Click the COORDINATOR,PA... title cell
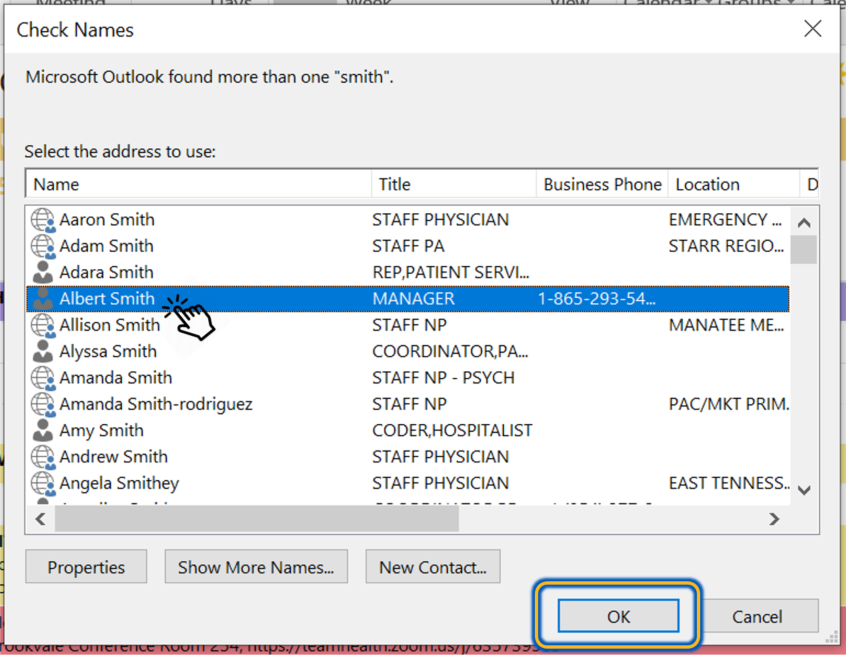The width and height of the screenshot is (846, 655). point(450,352)
